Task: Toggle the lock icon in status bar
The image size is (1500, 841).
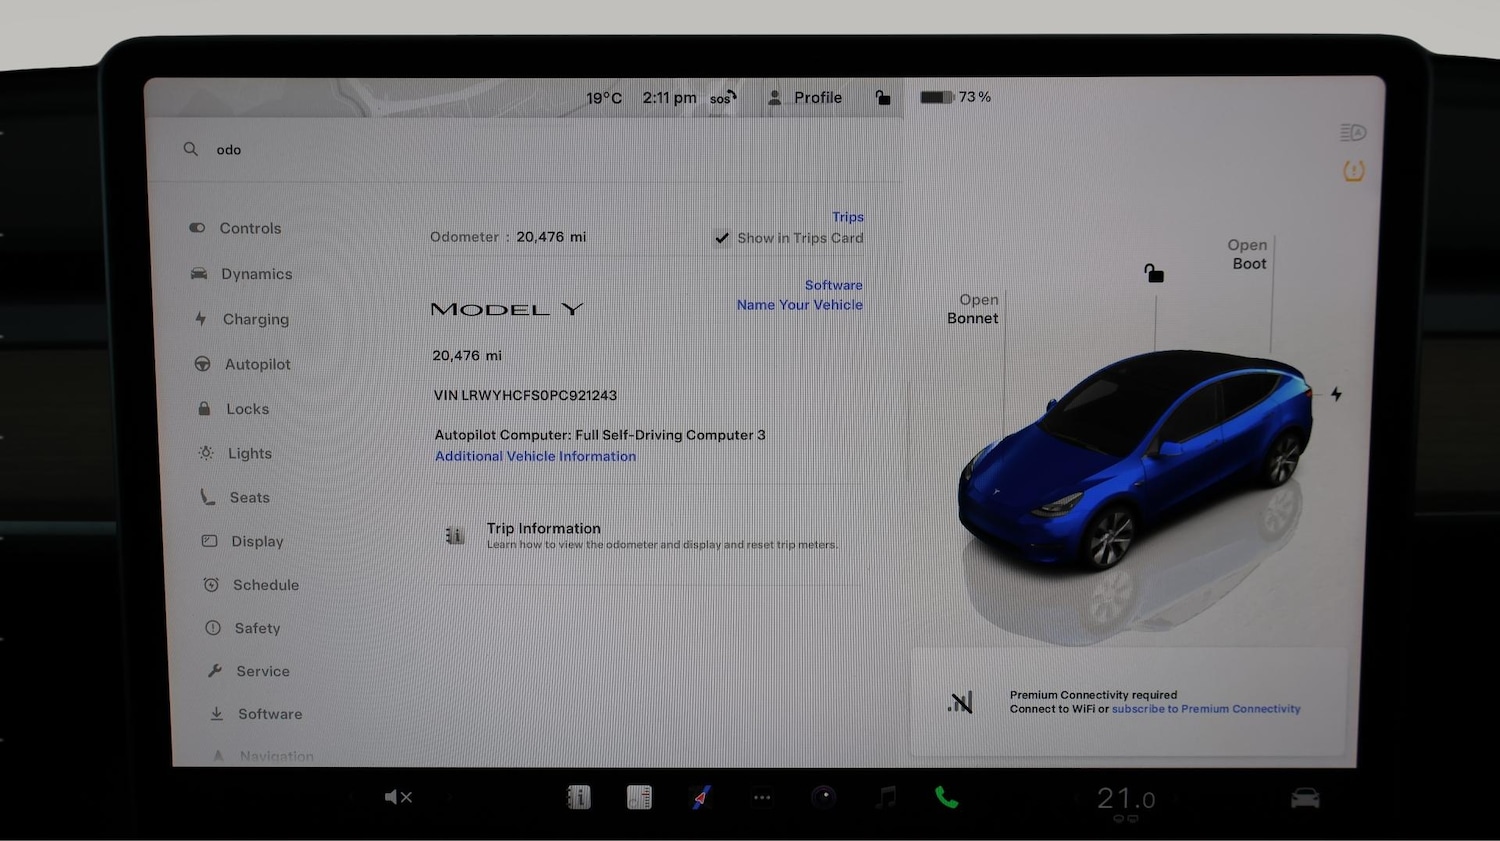Action: click(882, 97)
